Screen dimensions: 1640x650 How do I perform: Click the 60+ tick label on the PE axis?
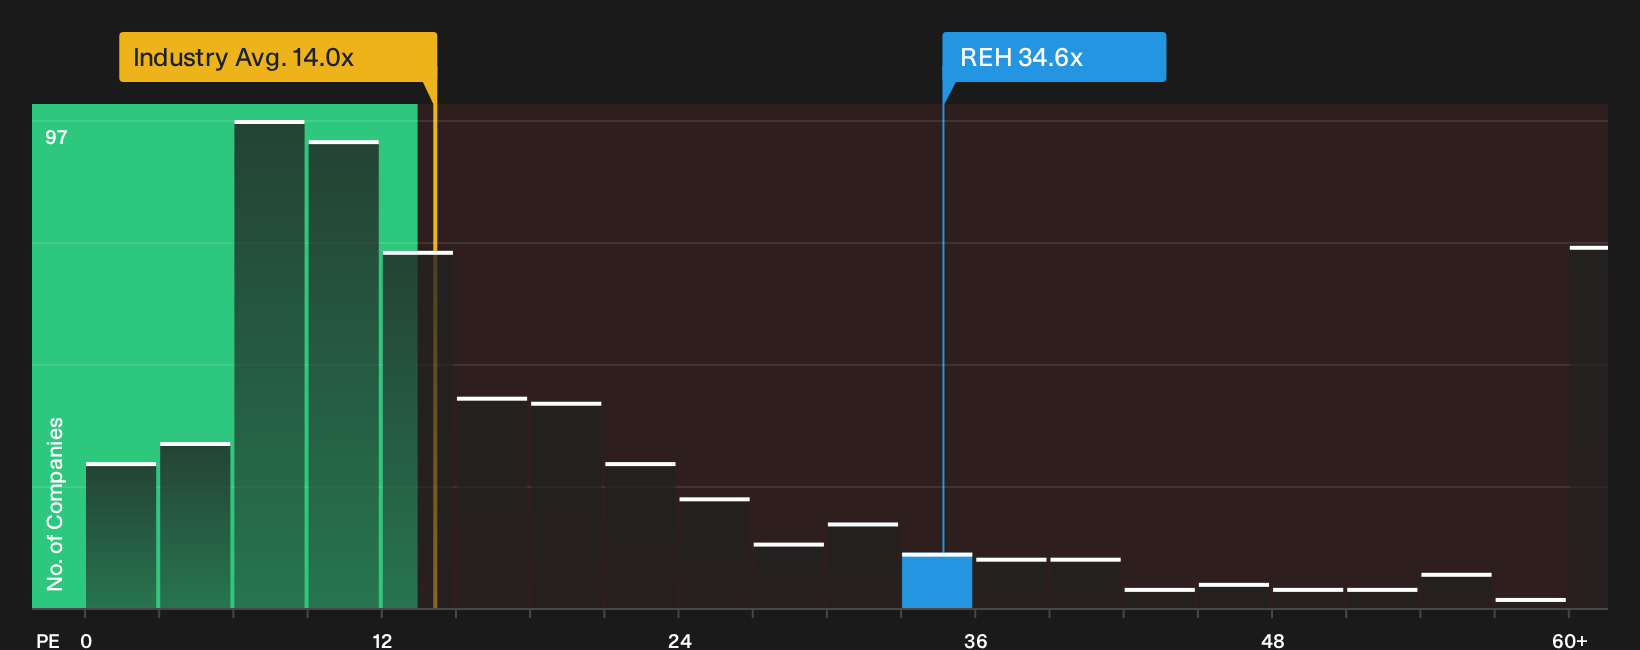[x=1569, y=641]
